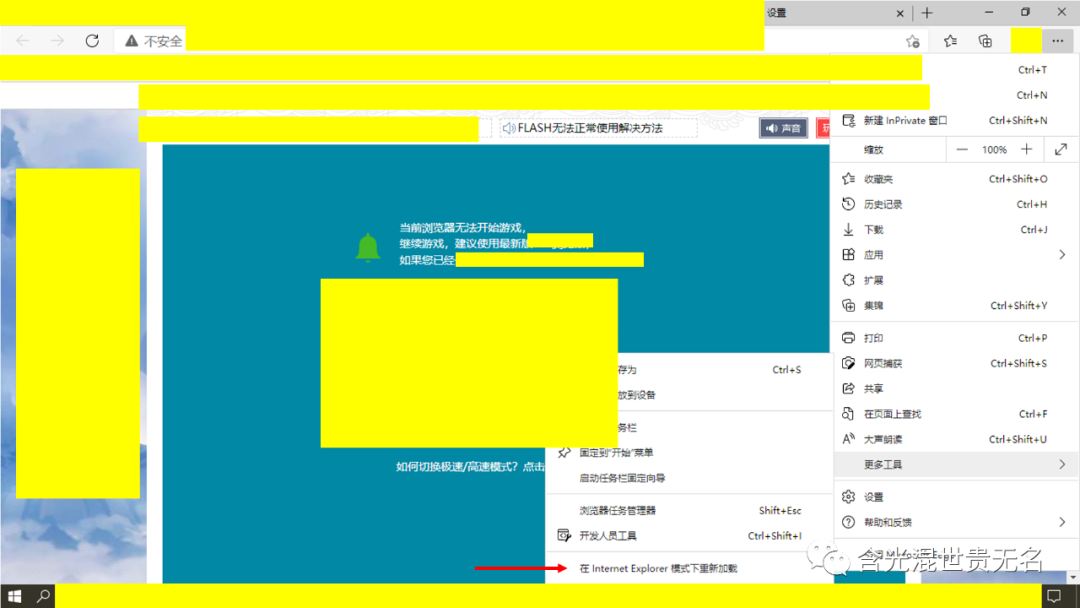Click the 不安全 site security warning
The height and width of the screenshot is (608, 1080).
click(153, 41)
